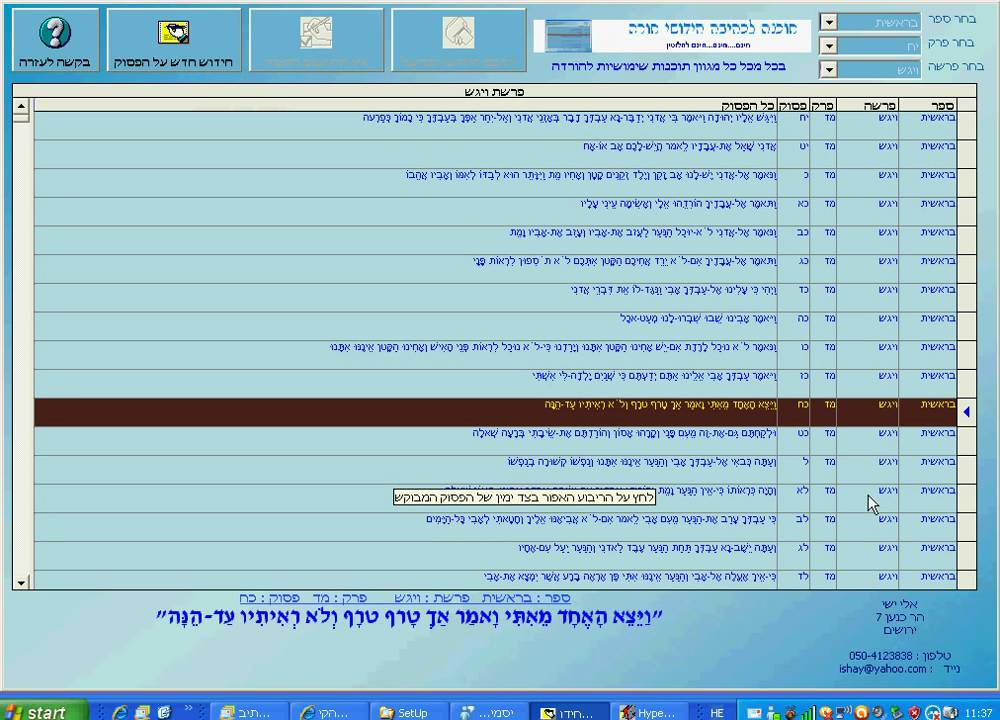Image resolution: width=1000 pixels, height=720 pixels.
Task: Click the פרק column header
Action: click(823, 105)
